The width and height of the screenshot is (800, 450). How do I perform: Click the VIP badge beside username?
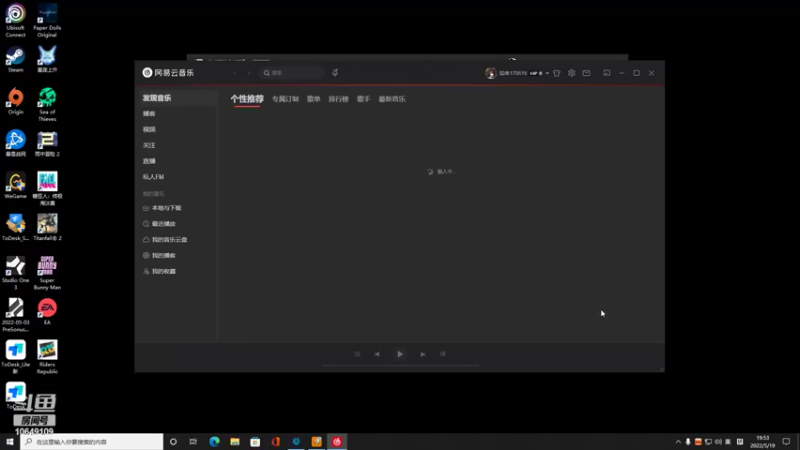point(536,73)
